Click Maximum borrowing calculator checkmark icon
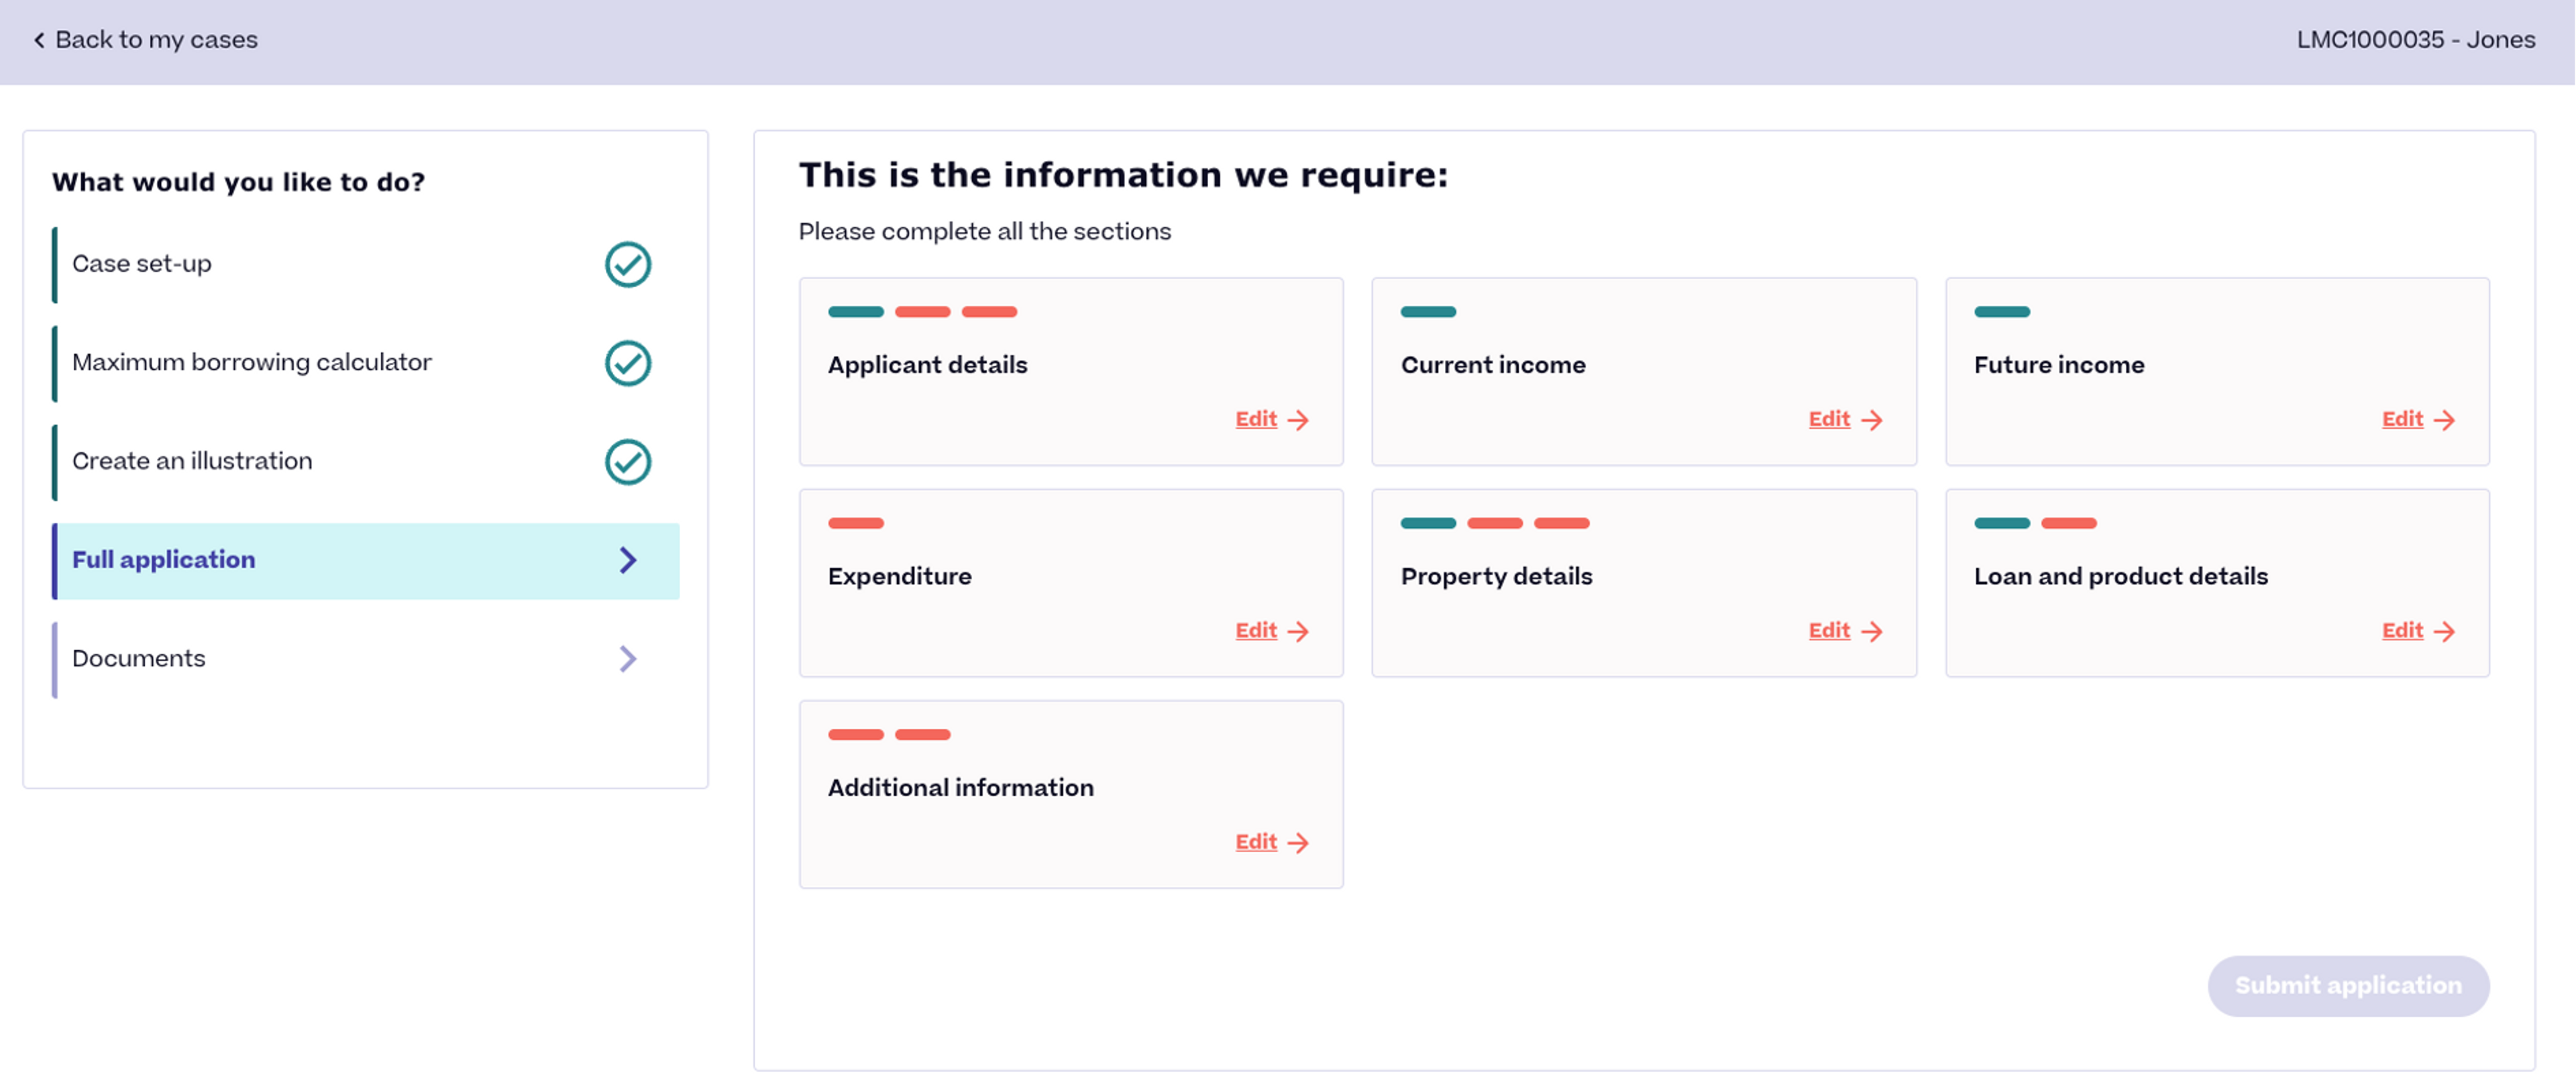 pos(627,363)
